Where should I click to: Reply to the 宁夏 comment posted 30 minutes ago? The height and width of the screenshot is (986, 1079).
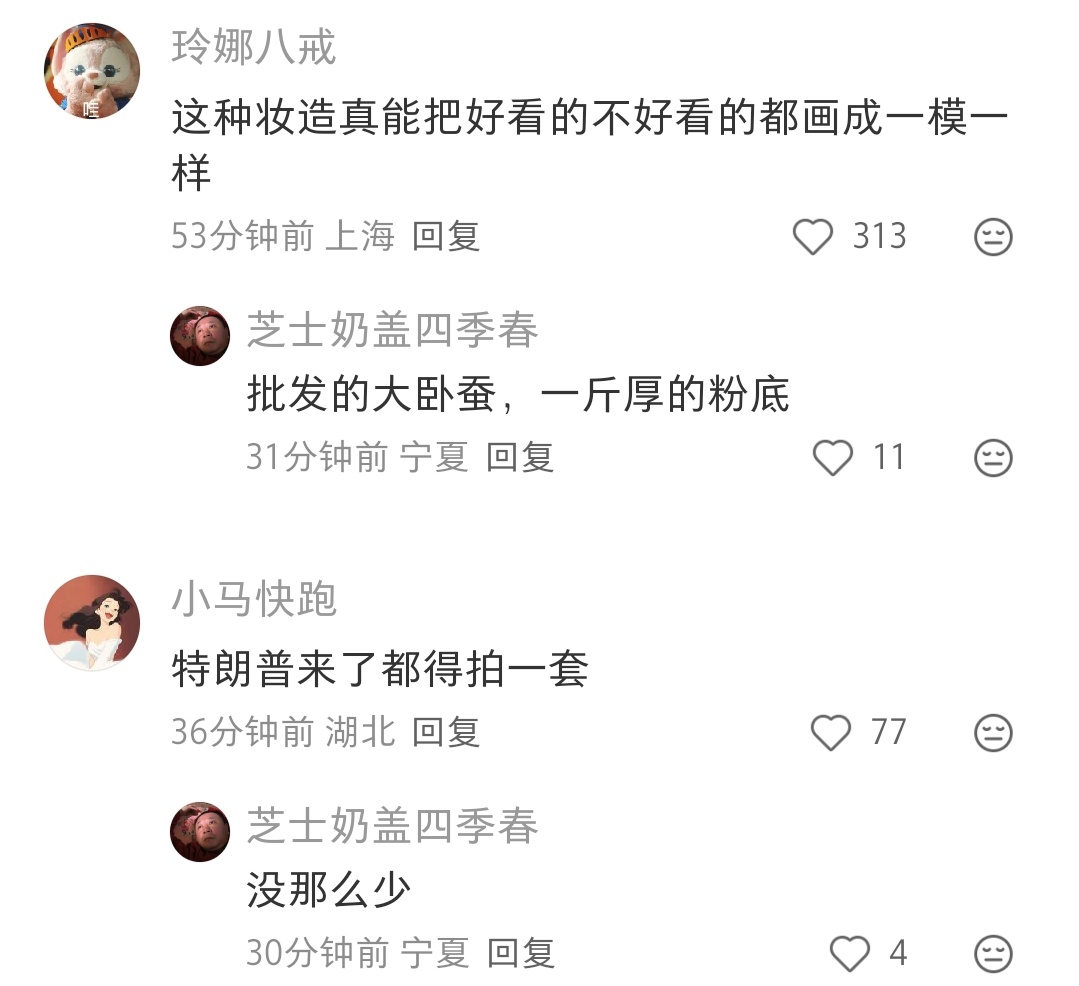pos(520,952)
